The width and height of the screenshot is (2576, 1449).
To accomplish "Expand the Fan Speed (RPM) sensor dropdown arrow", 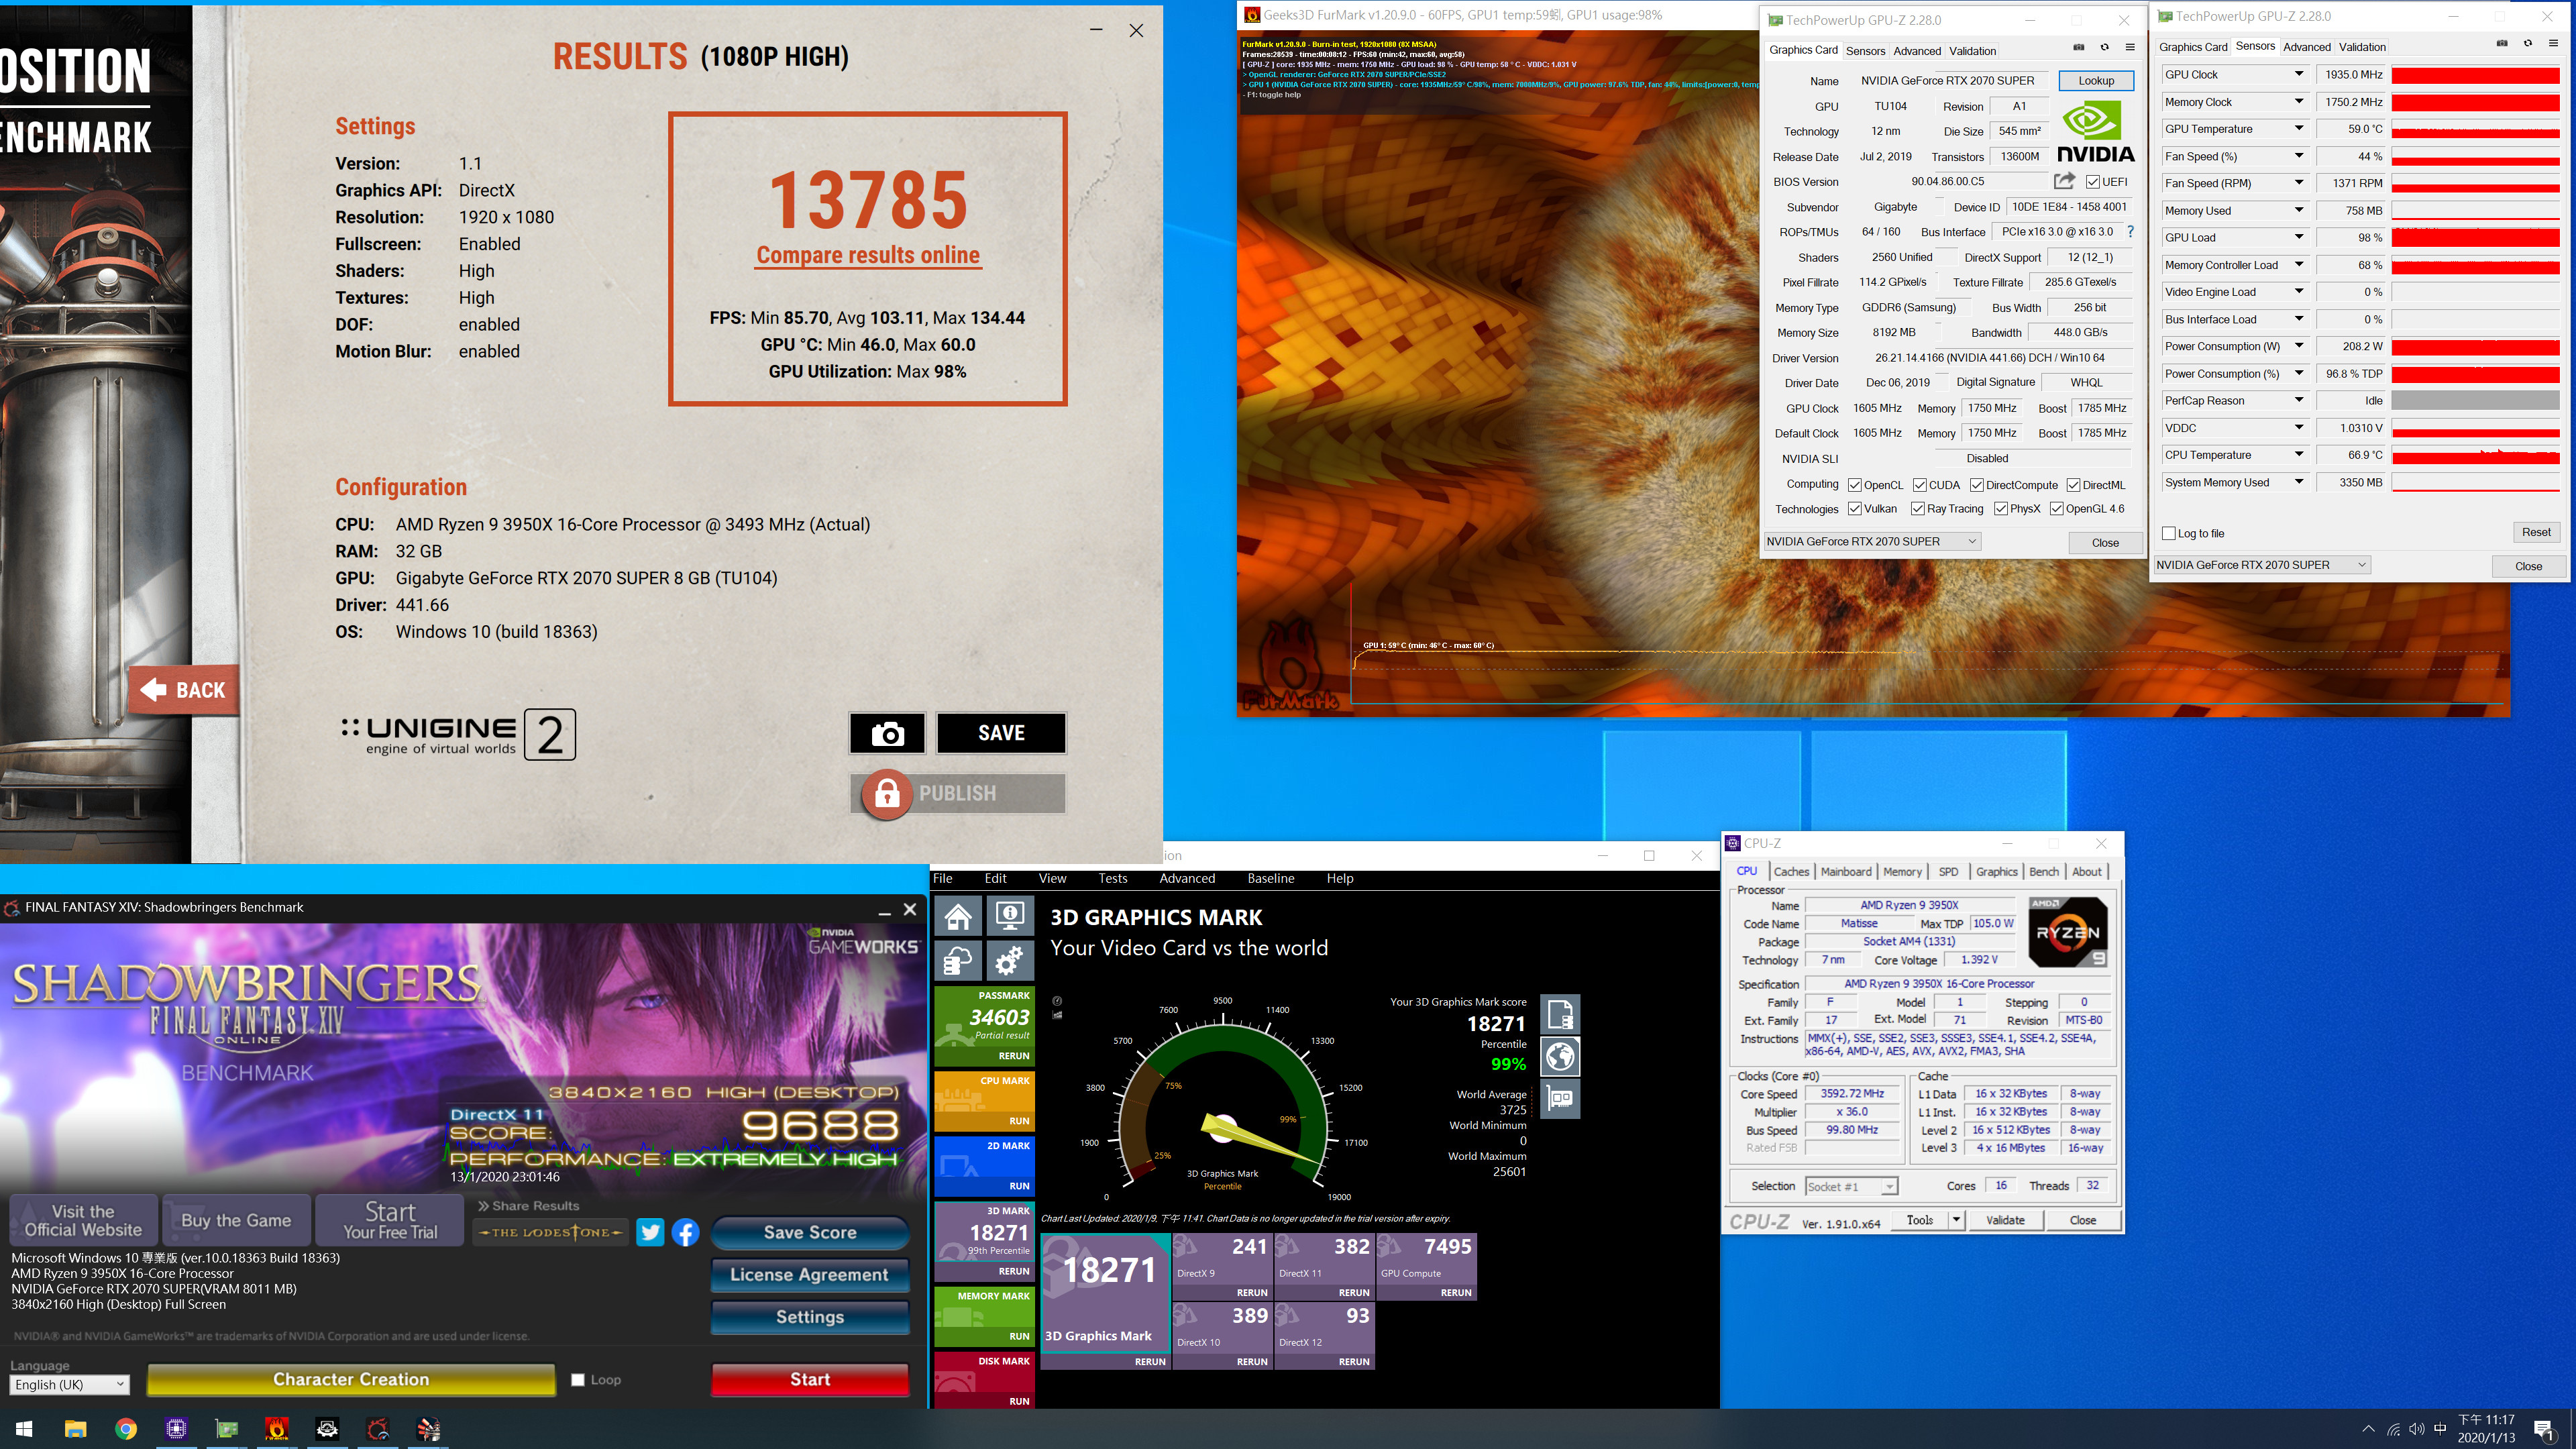I will pos(2298,183).
